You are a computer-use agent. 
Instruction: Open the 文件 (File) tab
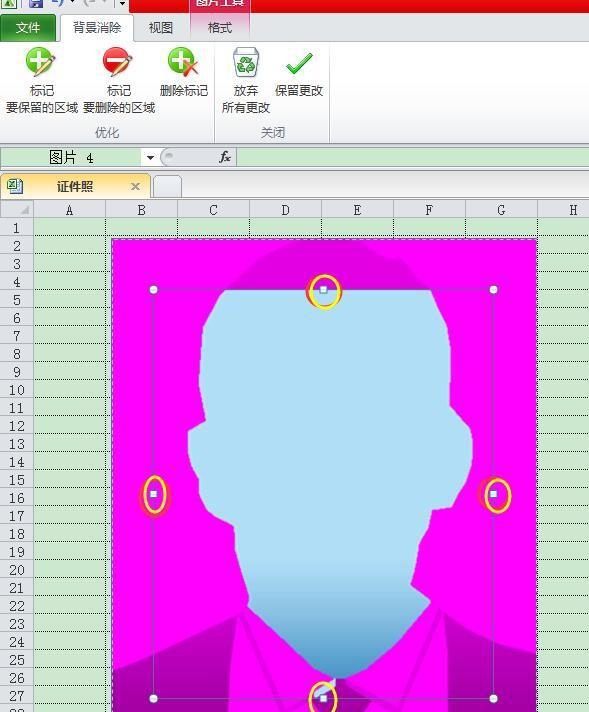28,28
